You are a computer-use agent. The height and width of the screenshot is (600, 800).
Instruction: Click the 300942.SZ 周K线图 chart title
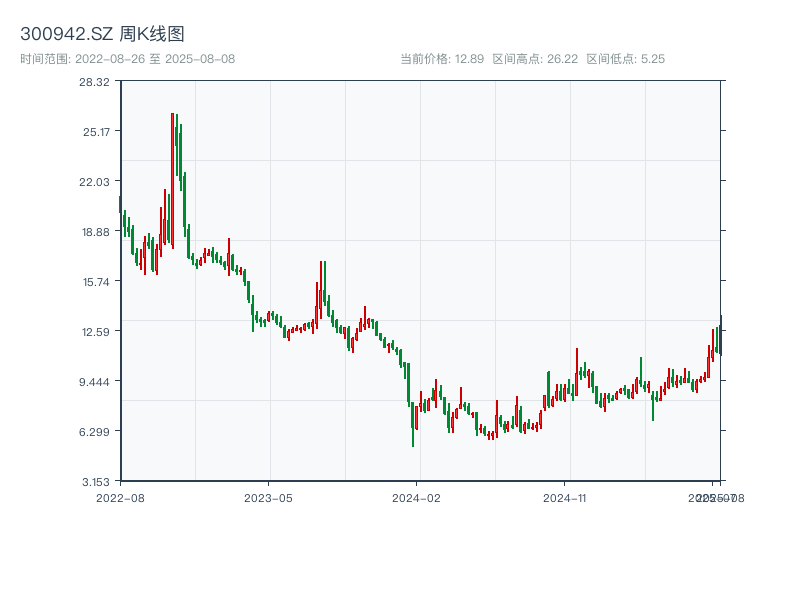click(x=102, y=34)
